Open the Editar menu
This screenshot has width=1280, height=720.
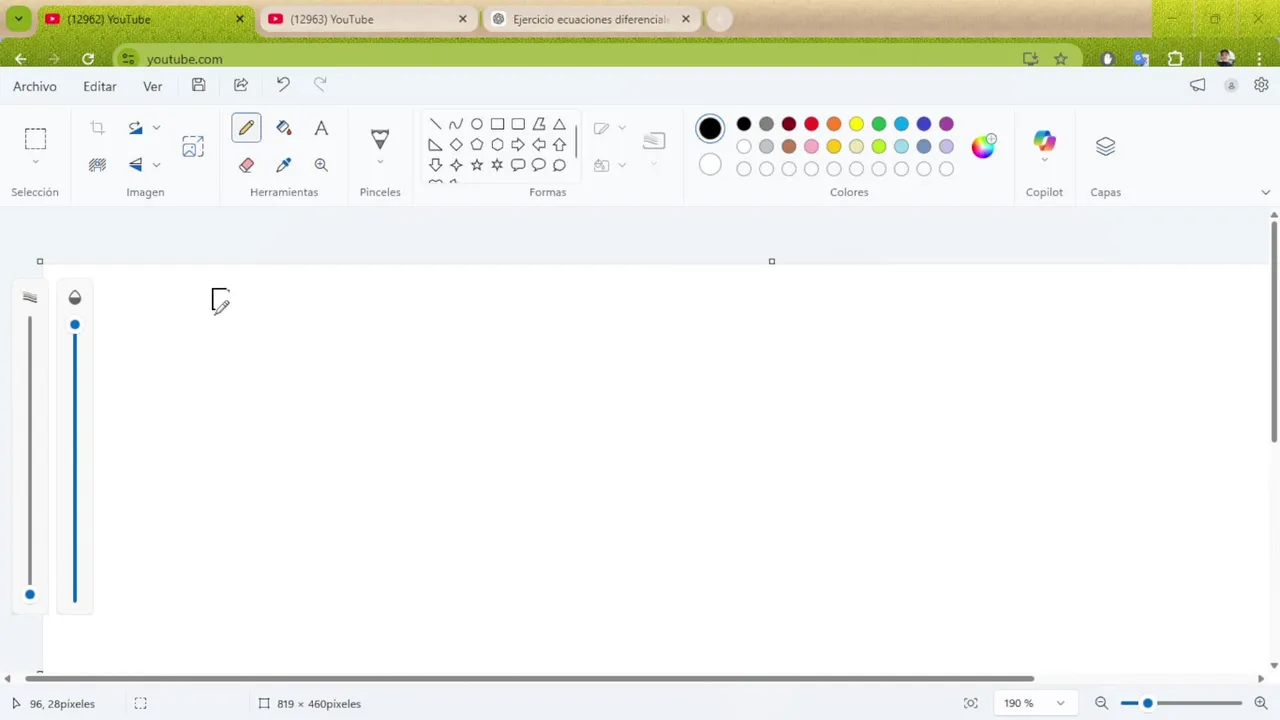point(100,87)
